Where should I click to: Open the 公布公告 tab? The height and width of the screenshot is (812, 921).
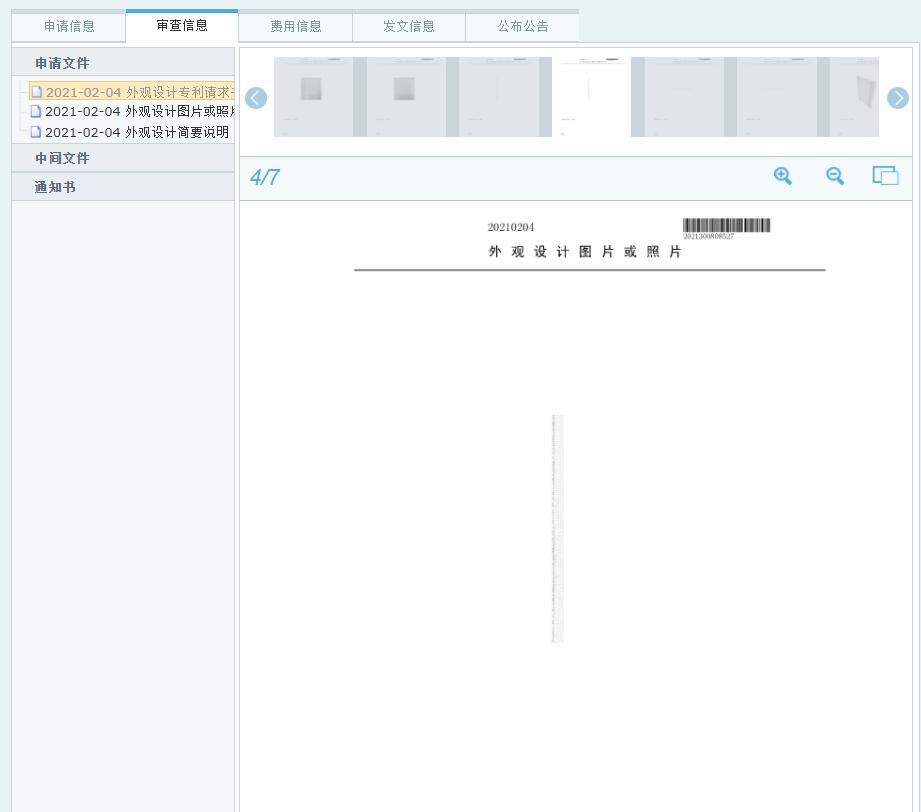pos(523,27)
